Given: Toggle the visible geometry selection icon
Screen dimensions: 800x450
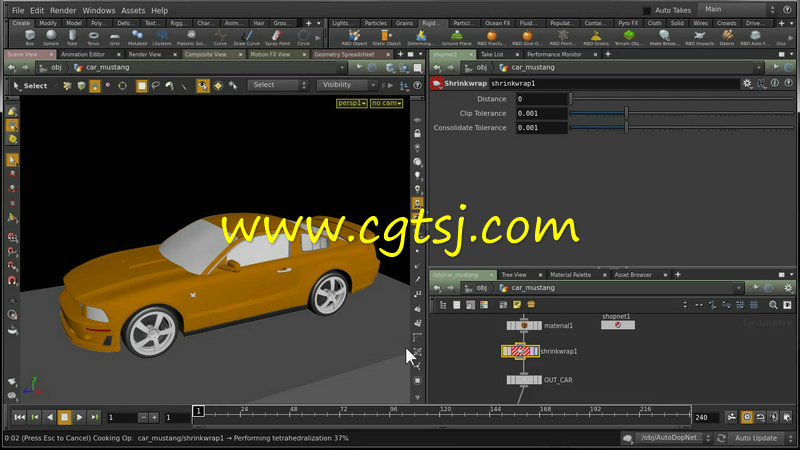Looking at the screenshot, I should [203, 86].
